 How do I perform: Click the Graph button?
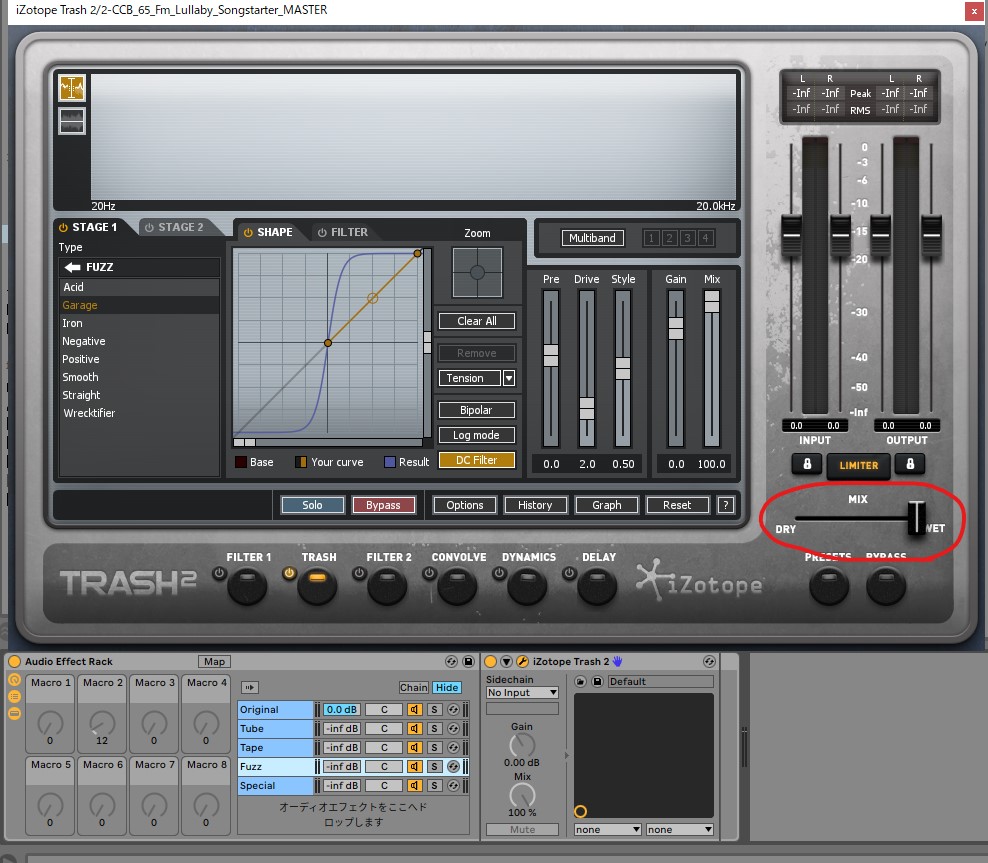point(606,505)
